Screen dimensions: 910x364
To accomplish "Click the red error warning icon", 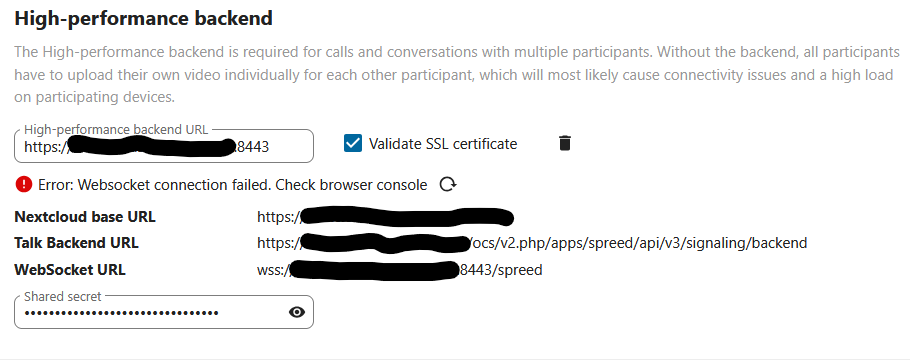I will 24,185.
